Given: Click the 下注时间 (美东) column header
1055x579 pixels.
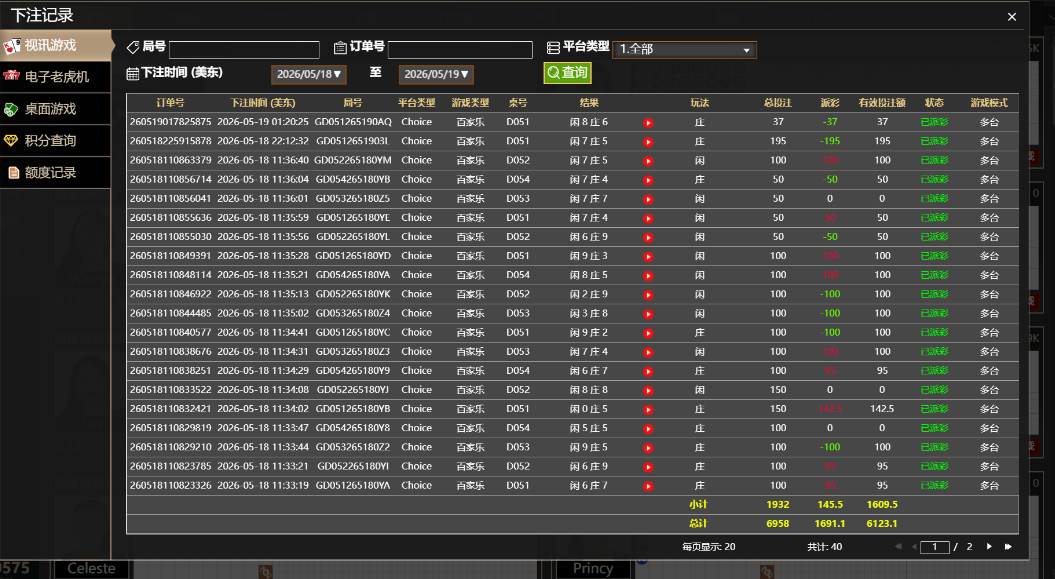Looking at the screenshot, I should [x=262, y=103].
